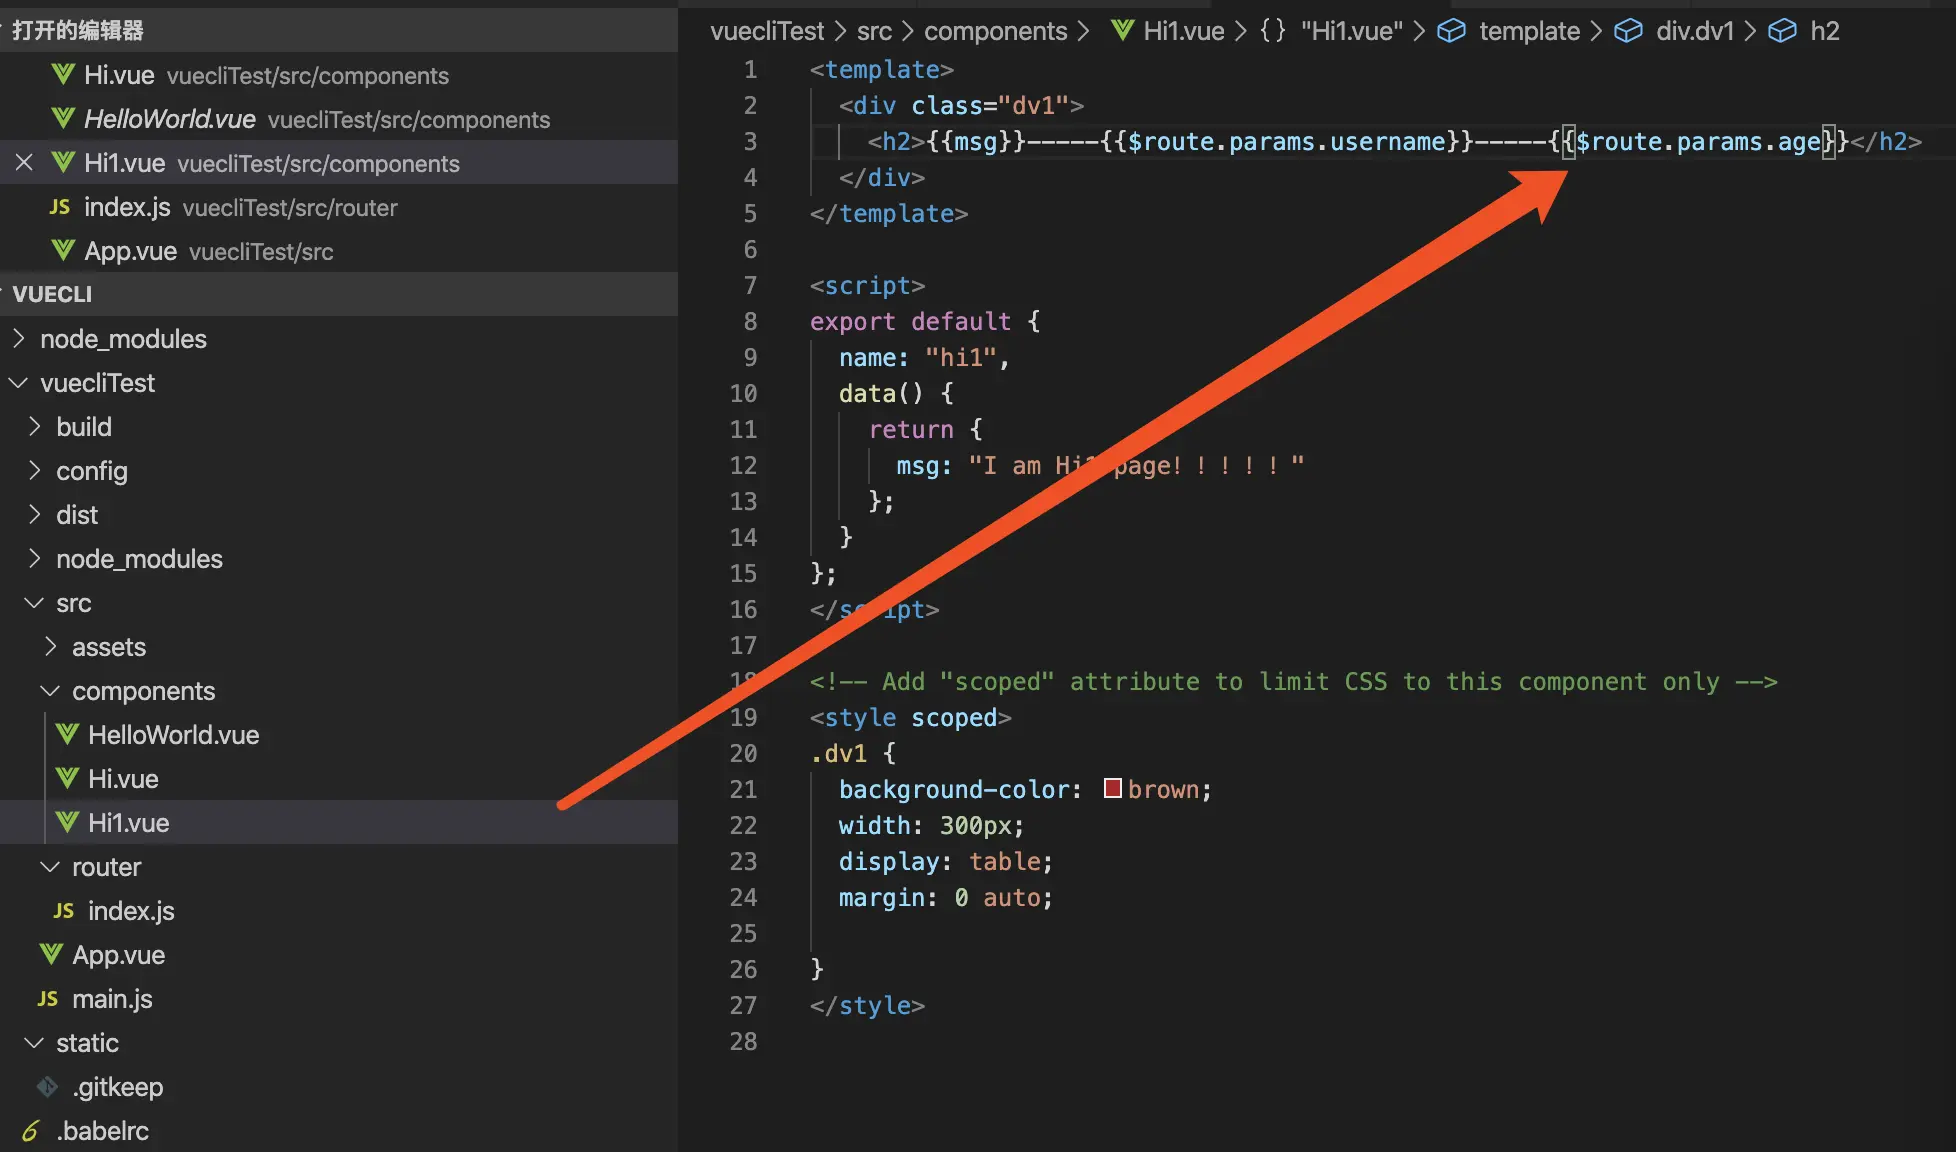Click the .gitkeep git file icon

pyautogui.click(x=47, y=1086)
